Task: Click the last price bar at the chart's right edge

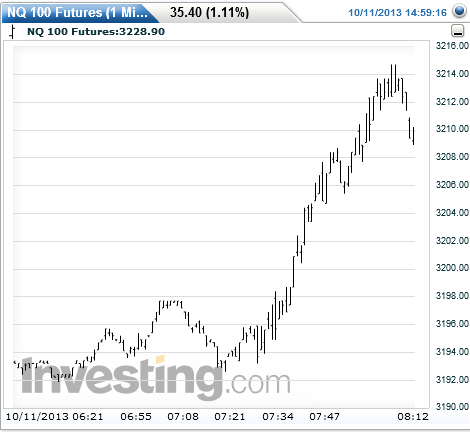Action: [x=414, y=136]
